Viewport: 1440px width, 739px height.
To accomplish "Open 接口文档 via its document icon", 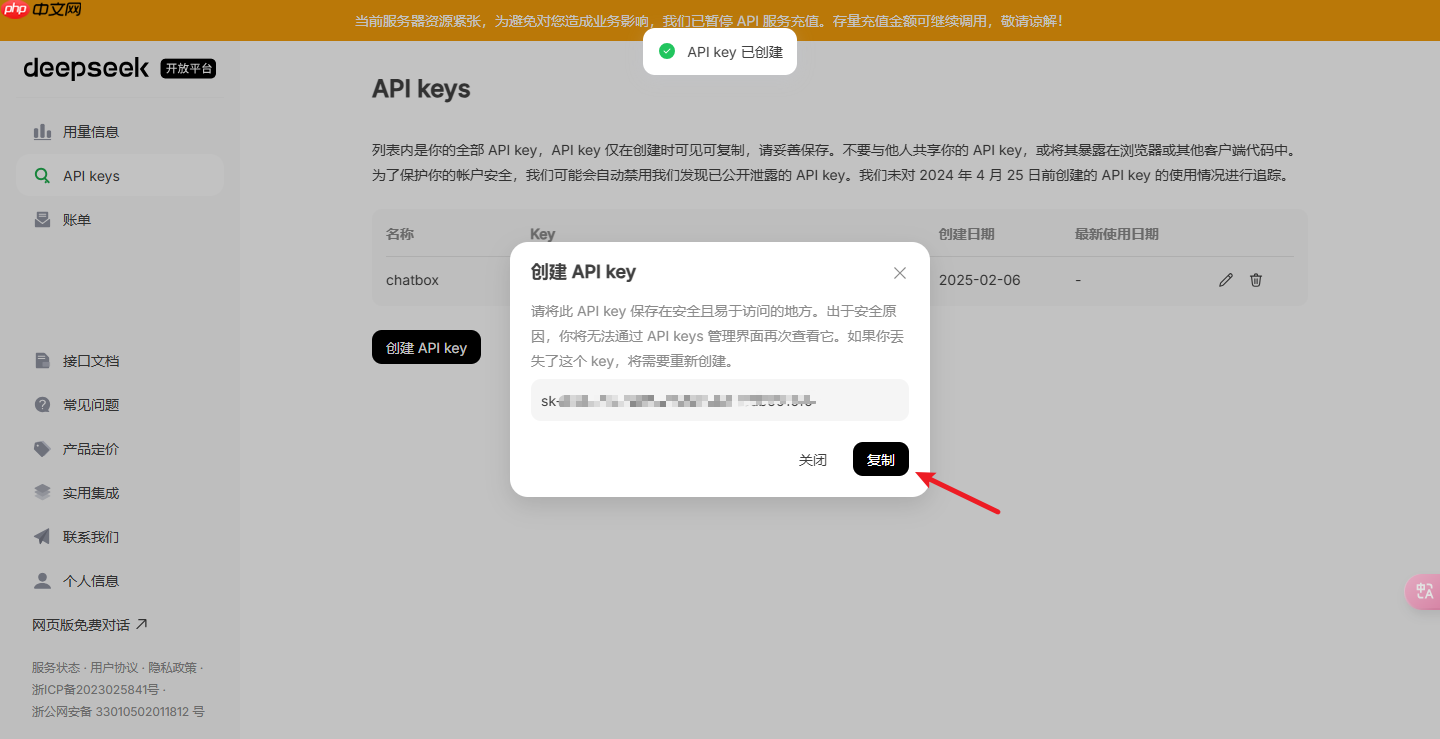I will 42,361.
